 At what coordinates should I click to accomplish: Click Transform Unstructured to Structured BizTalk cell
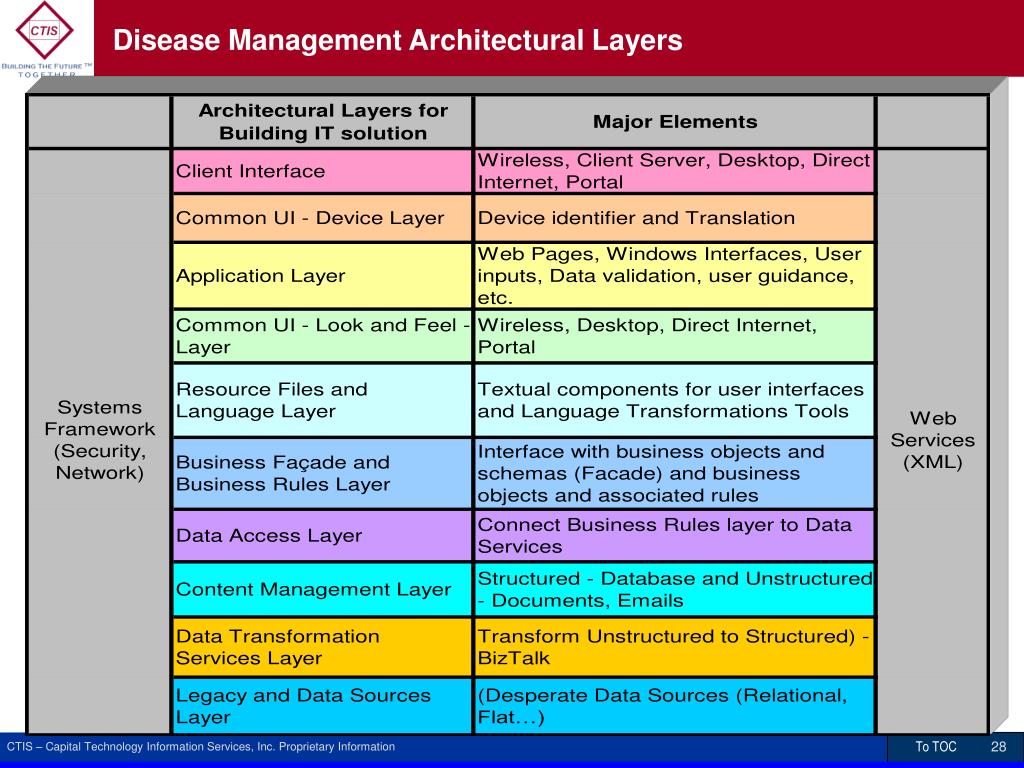coord(675,647)
